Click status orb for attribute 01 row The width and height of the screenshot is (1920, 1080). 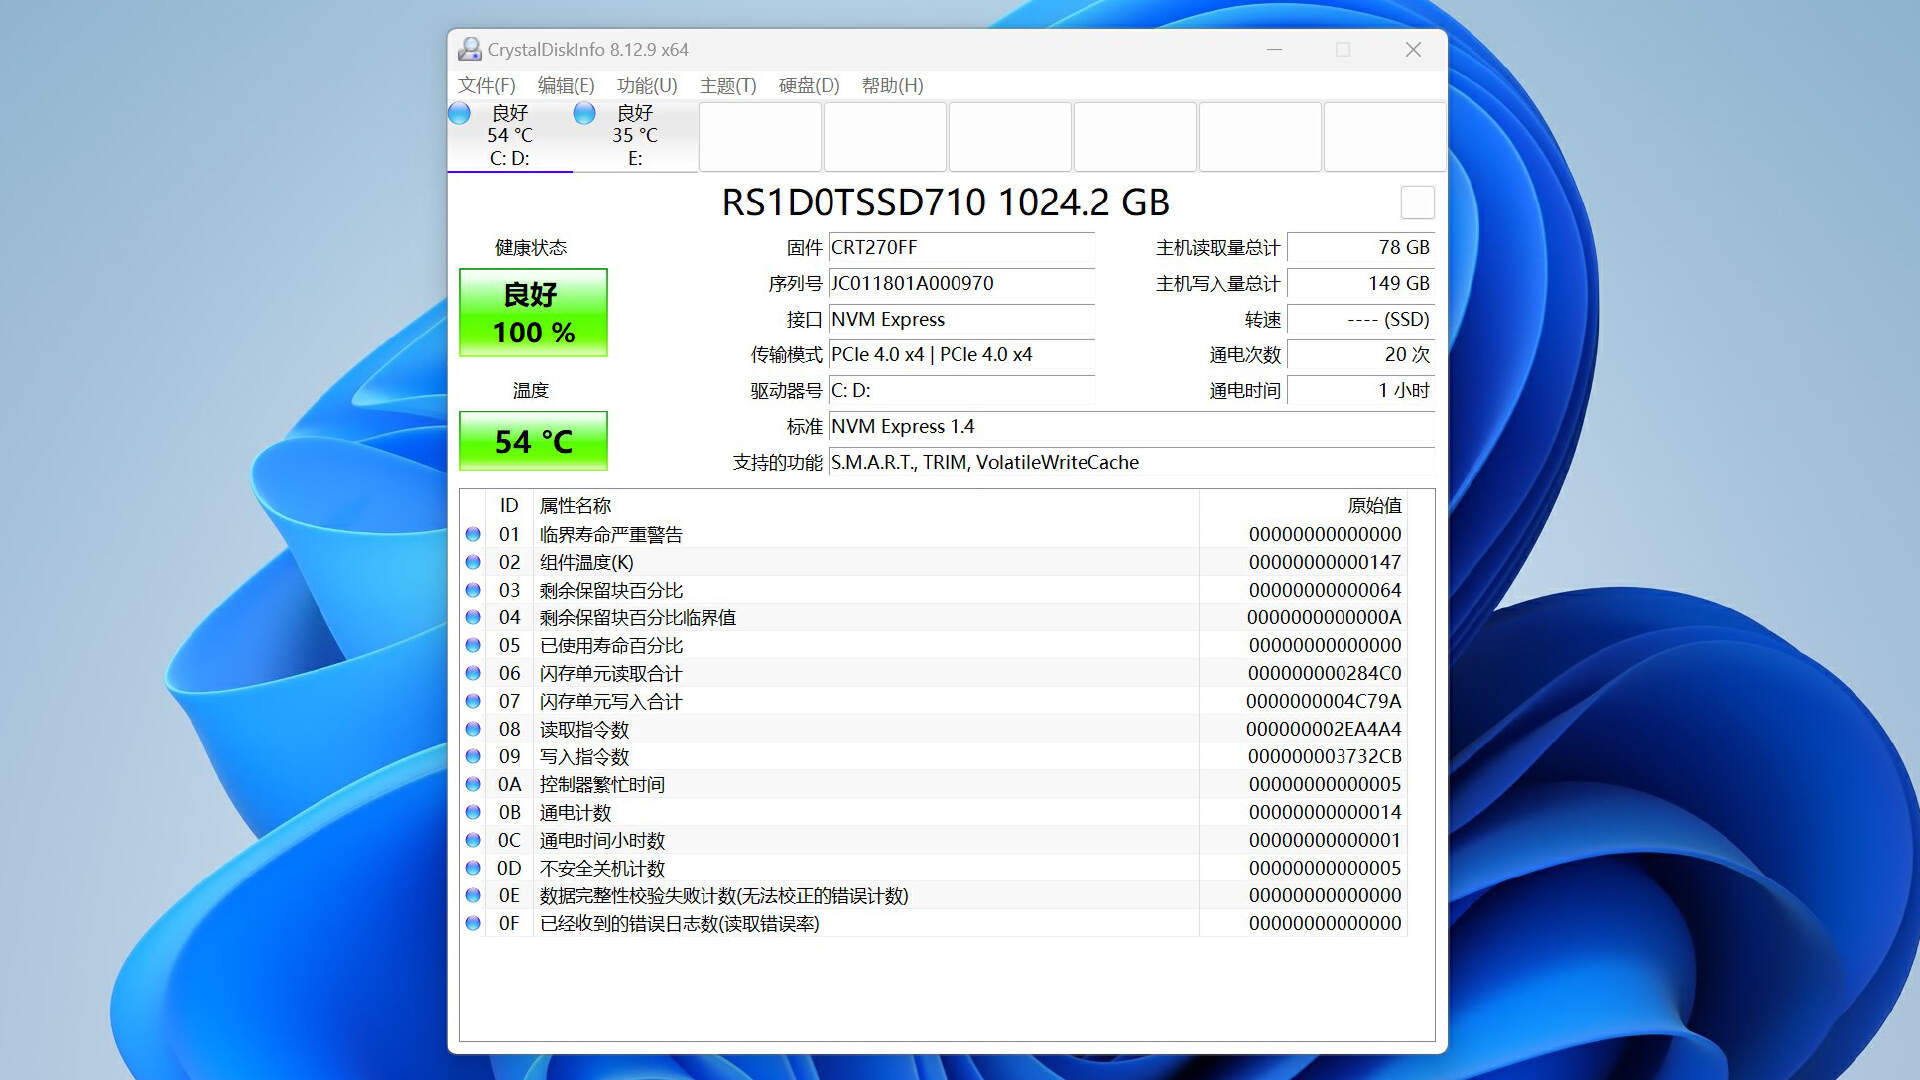(x=473, y=535)
